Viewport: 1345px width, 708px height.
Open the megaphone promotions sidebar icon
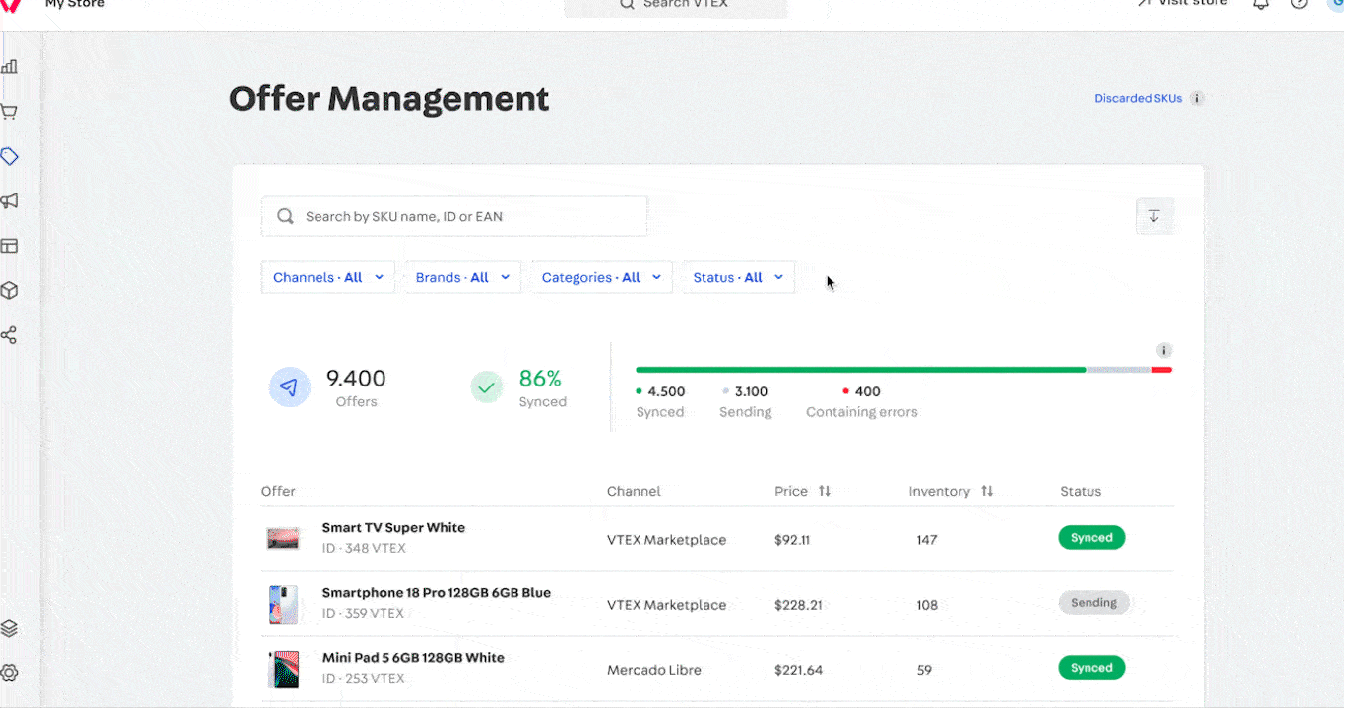(x=10, y=201)
